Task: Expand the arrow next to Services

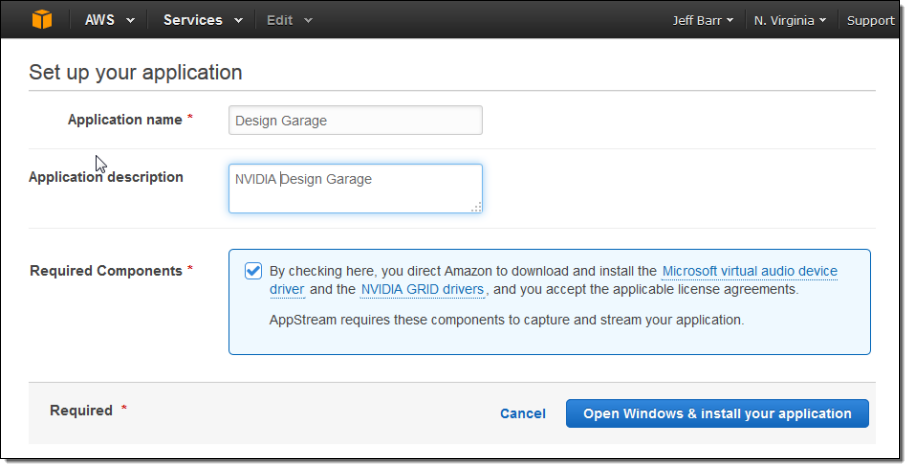Action: 238,21
